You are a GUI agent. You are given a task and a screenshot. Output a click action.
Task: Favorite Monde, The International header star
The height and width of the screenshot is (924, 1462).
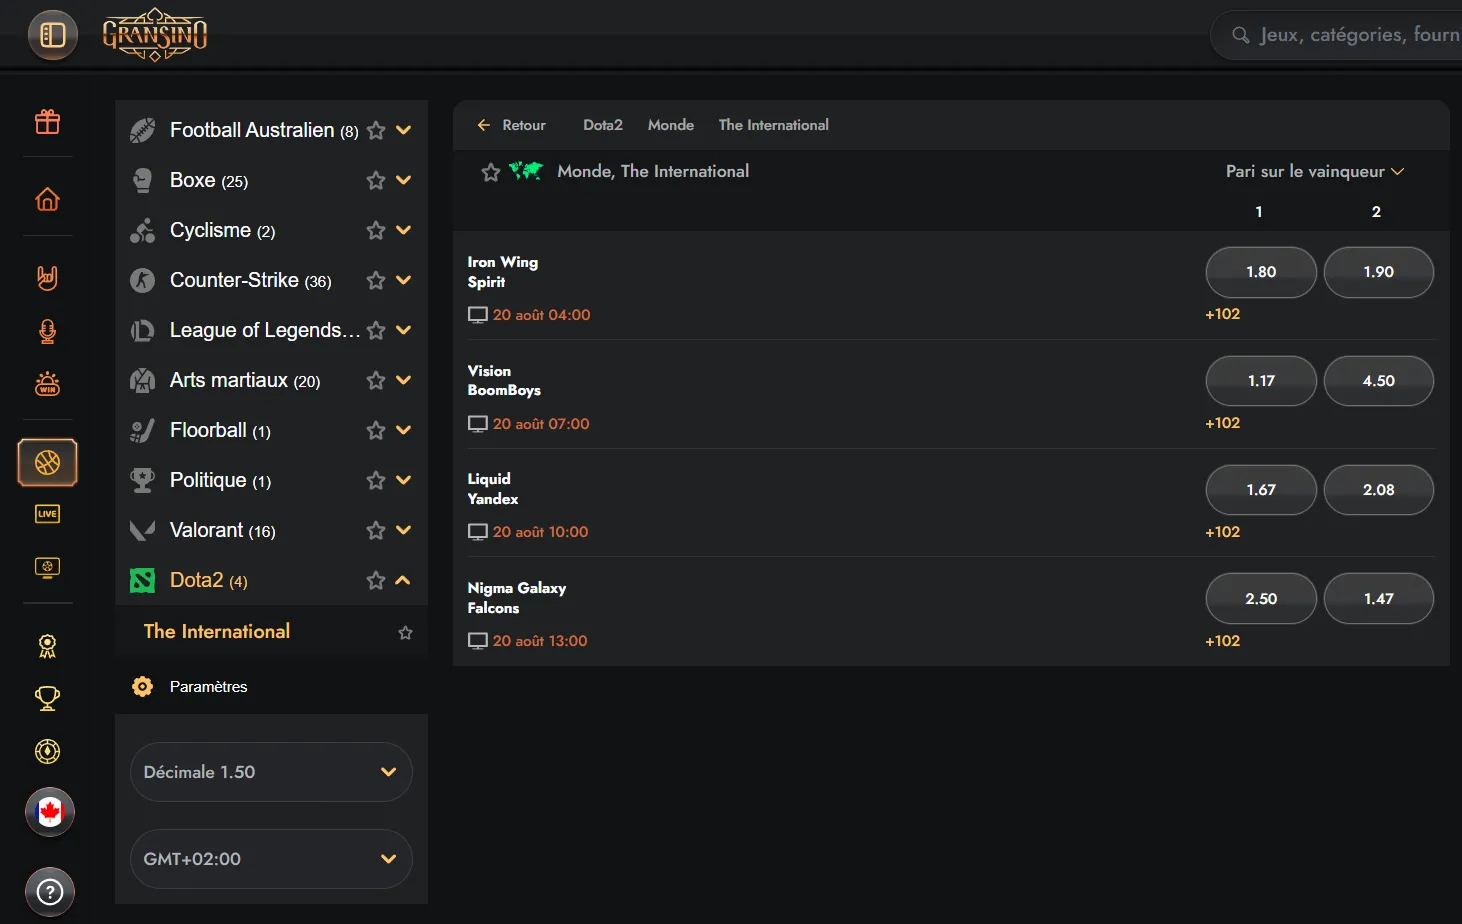pyautogui.click(x=491, y=172)
